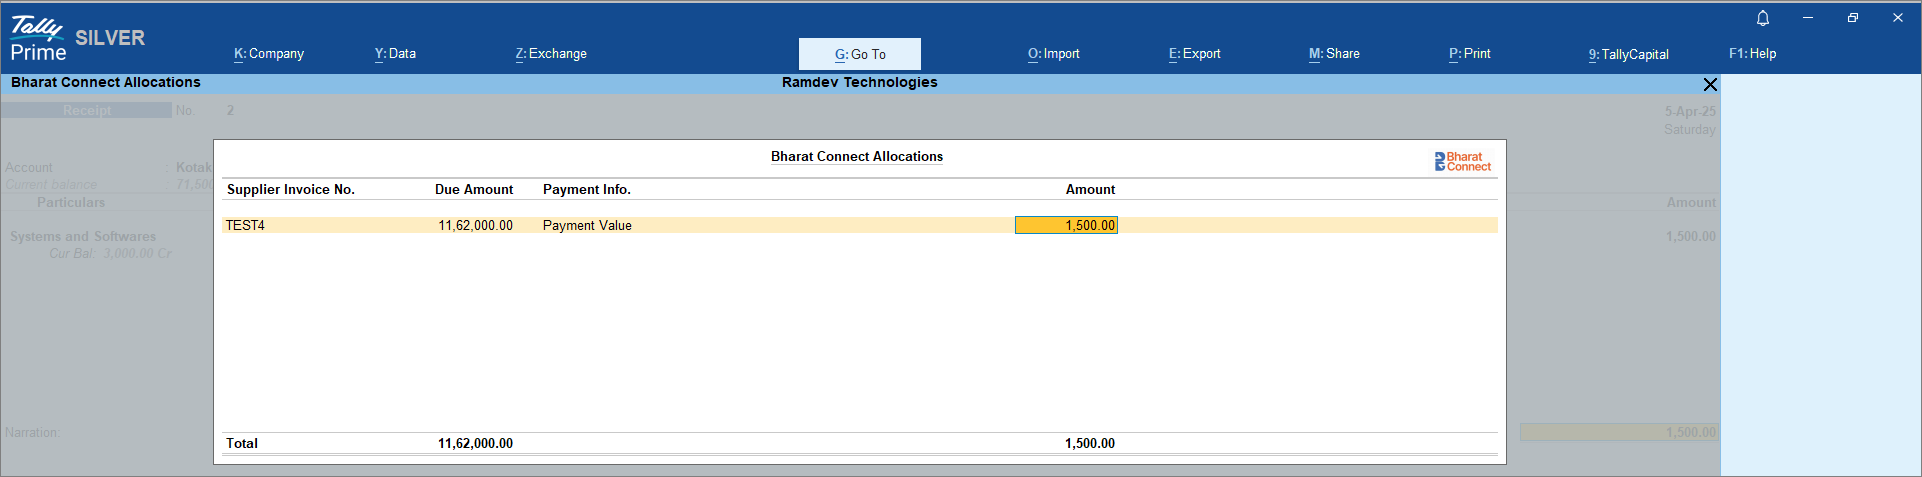Open the E: Export menu
The width and height of the screenshot is (1922, 477).
1194,54
